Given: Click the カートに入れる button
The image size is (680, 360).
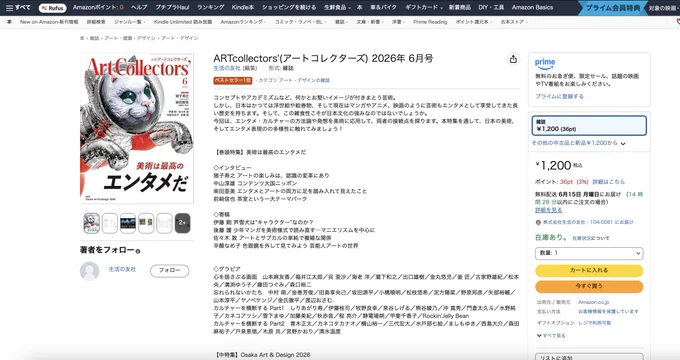Looking at the screenshot, I should [589, 270].
